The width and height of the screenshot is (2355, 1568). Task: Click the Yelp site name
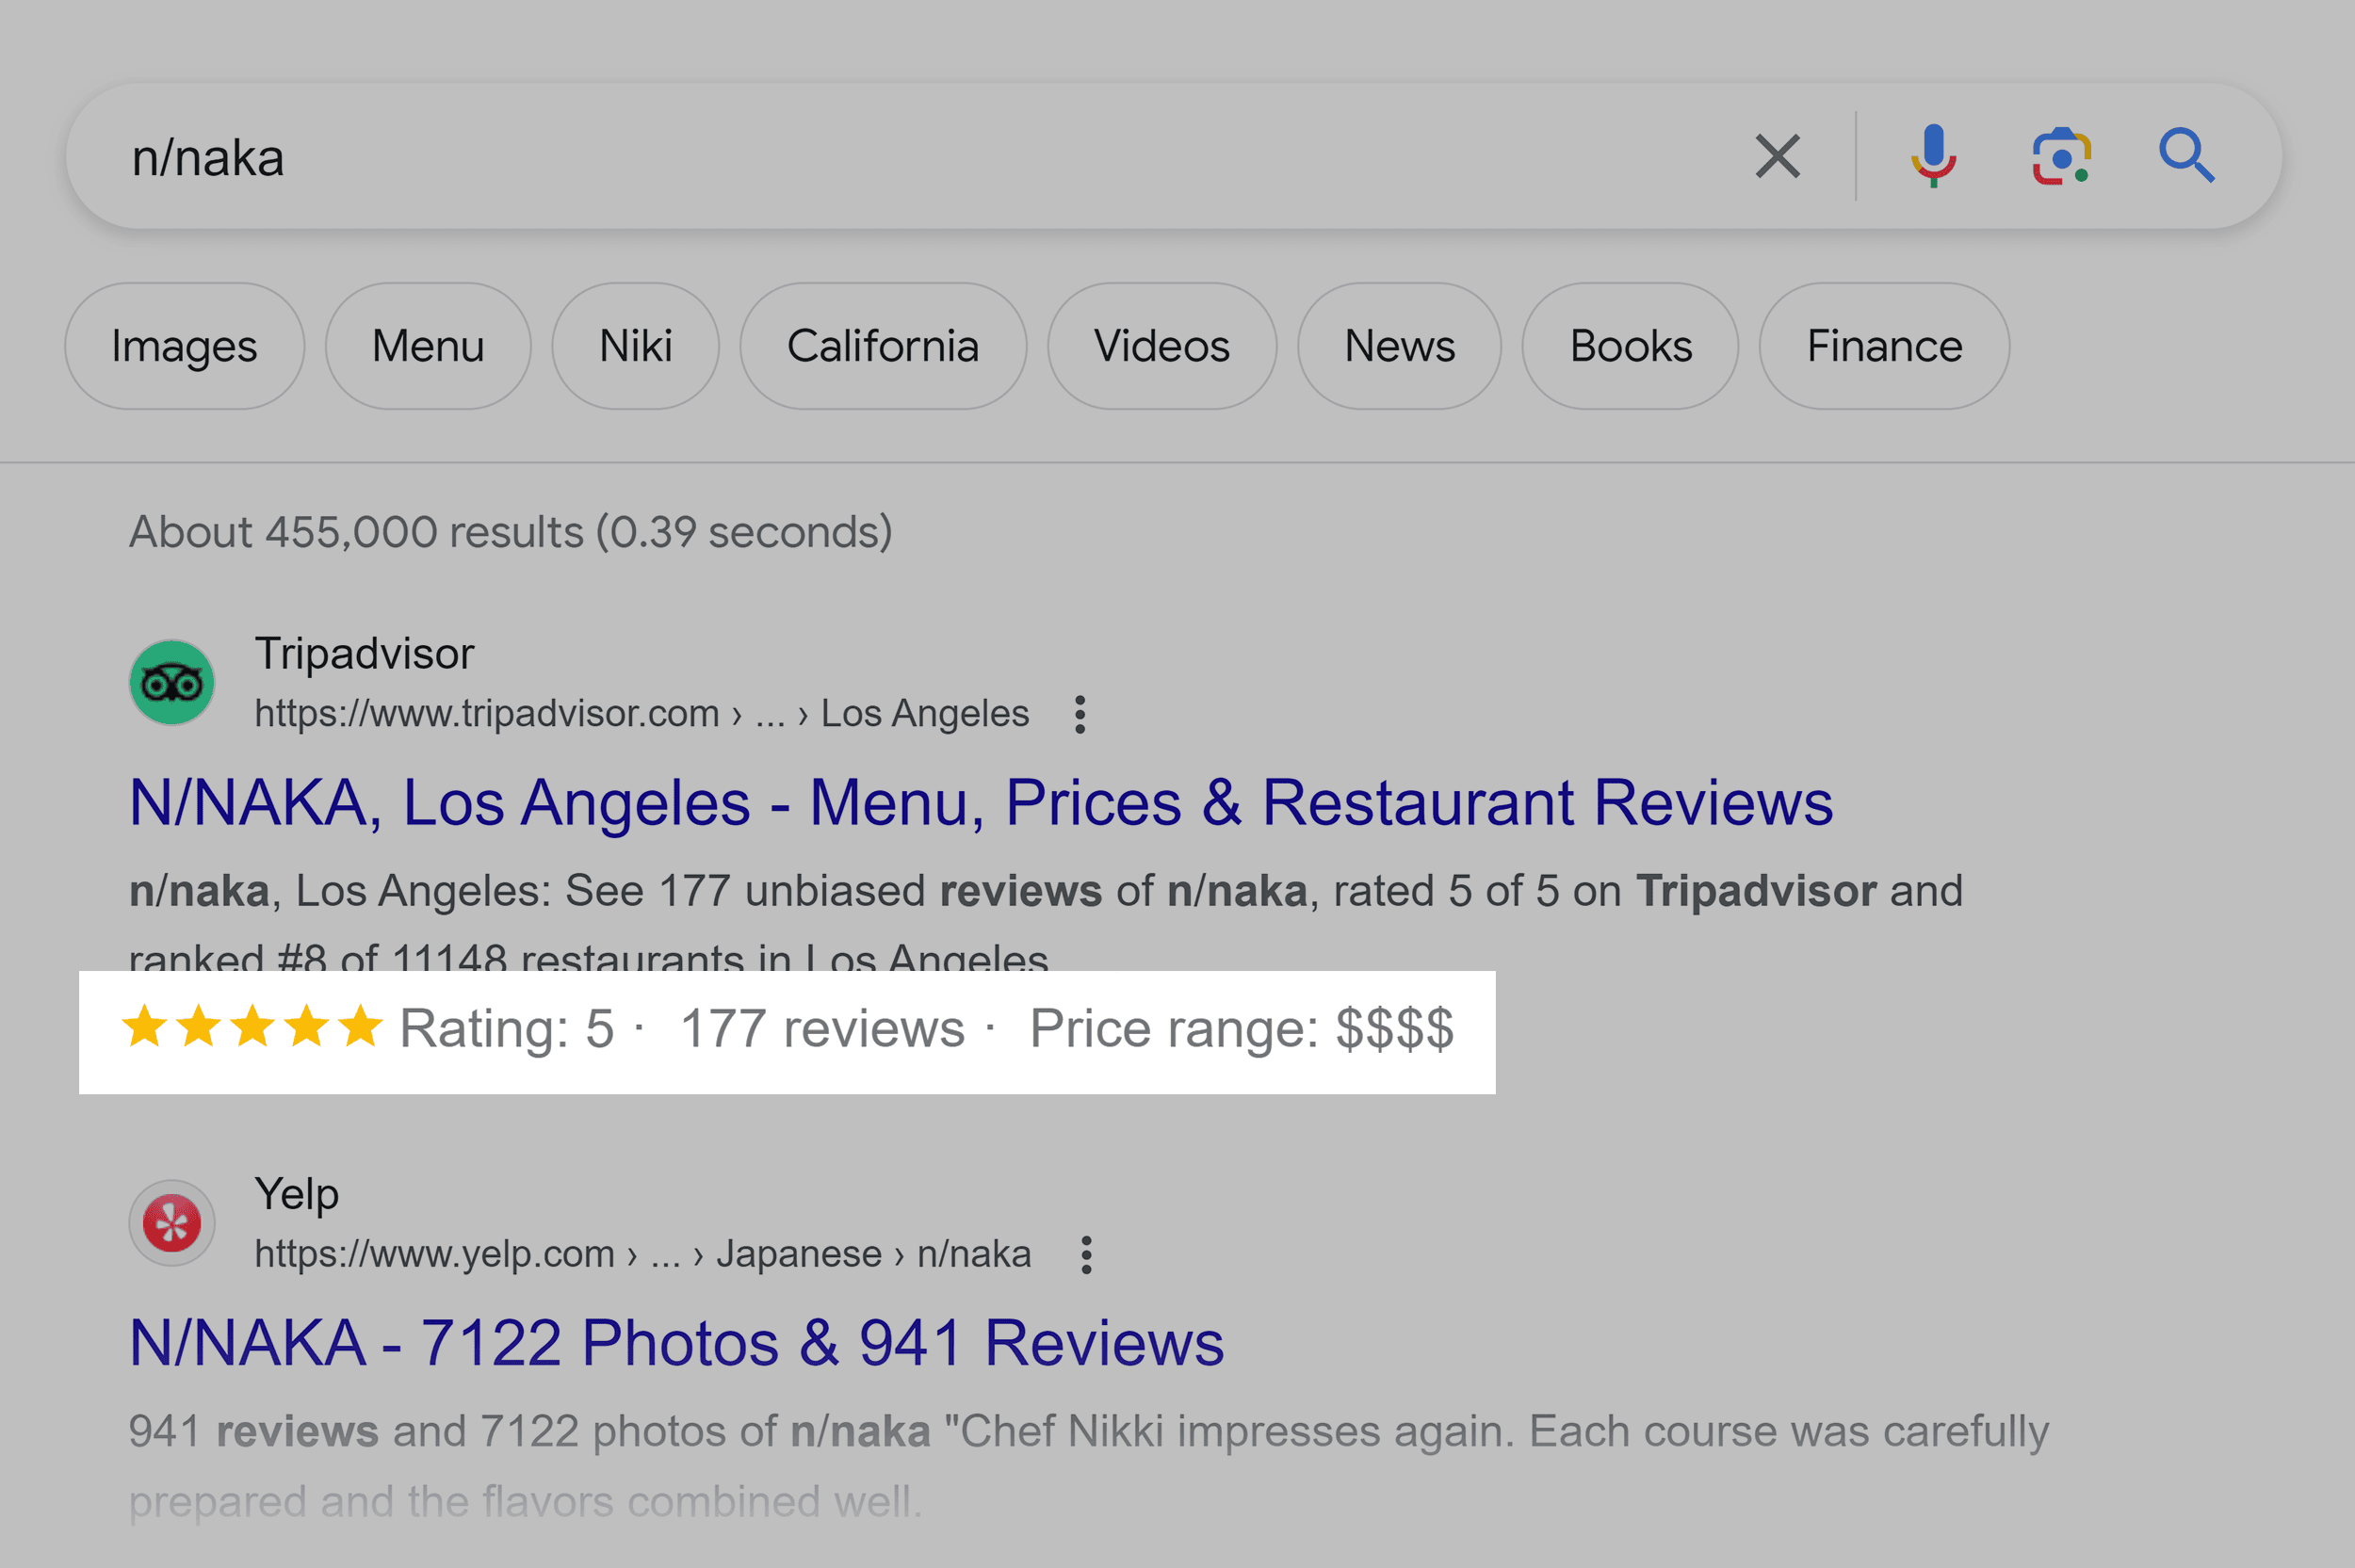click(297, 1195)
